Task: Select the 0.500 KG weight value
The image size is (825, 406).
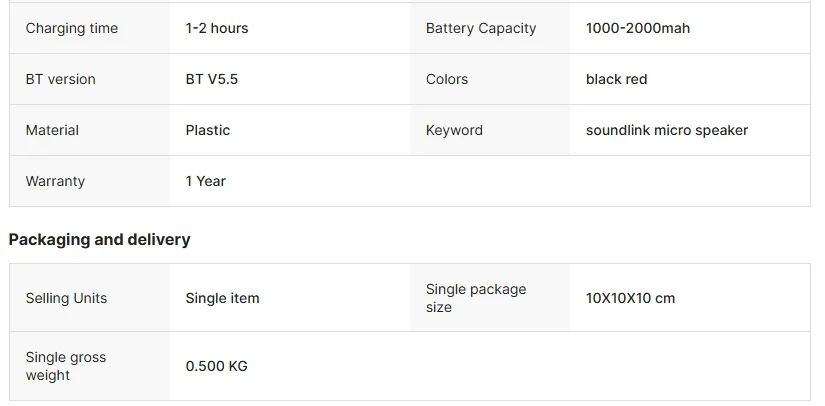Action: click(216, 366)
